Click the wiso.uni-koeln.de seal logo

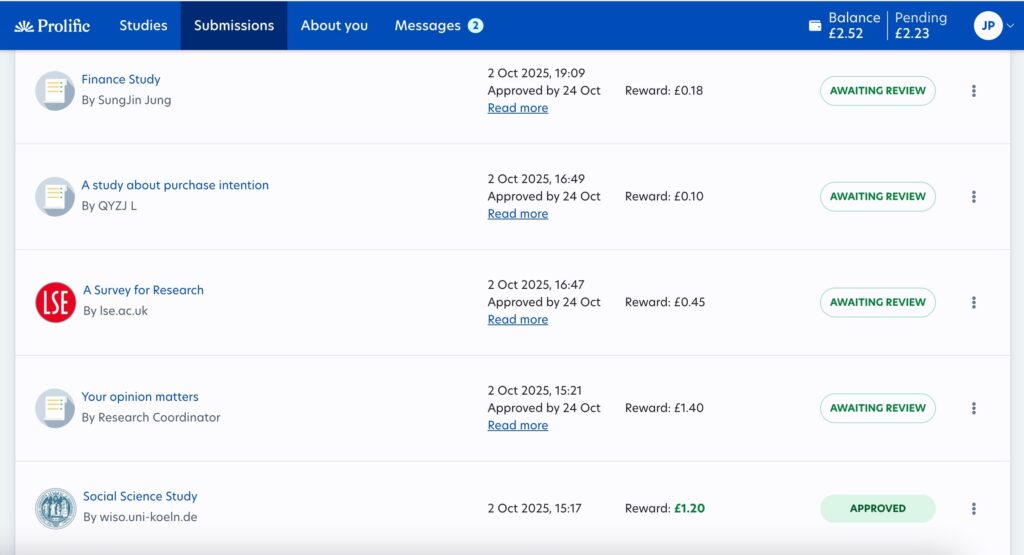point(55,508)
